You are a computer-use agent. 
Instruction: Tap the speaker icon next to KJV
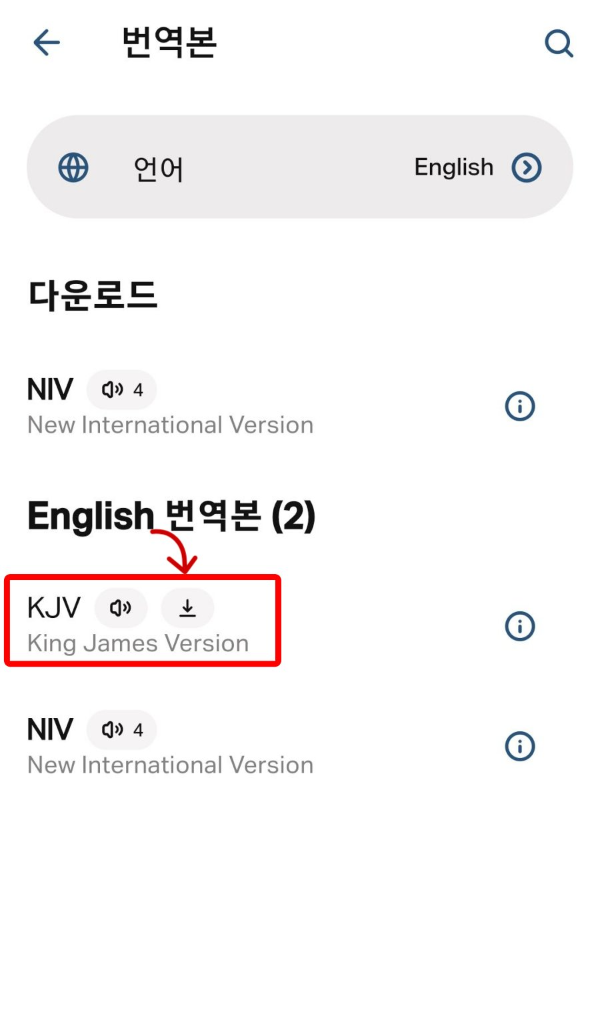point(121,607)
